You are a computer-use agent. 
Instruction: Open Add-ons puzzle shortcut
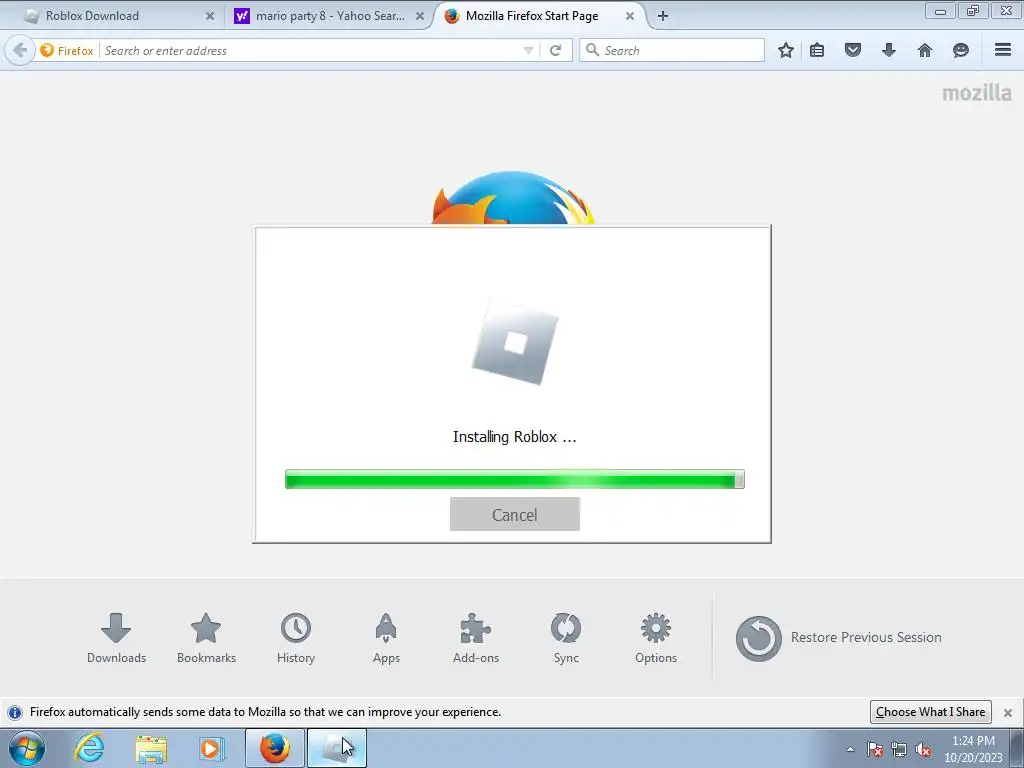(x=476, y=639)
